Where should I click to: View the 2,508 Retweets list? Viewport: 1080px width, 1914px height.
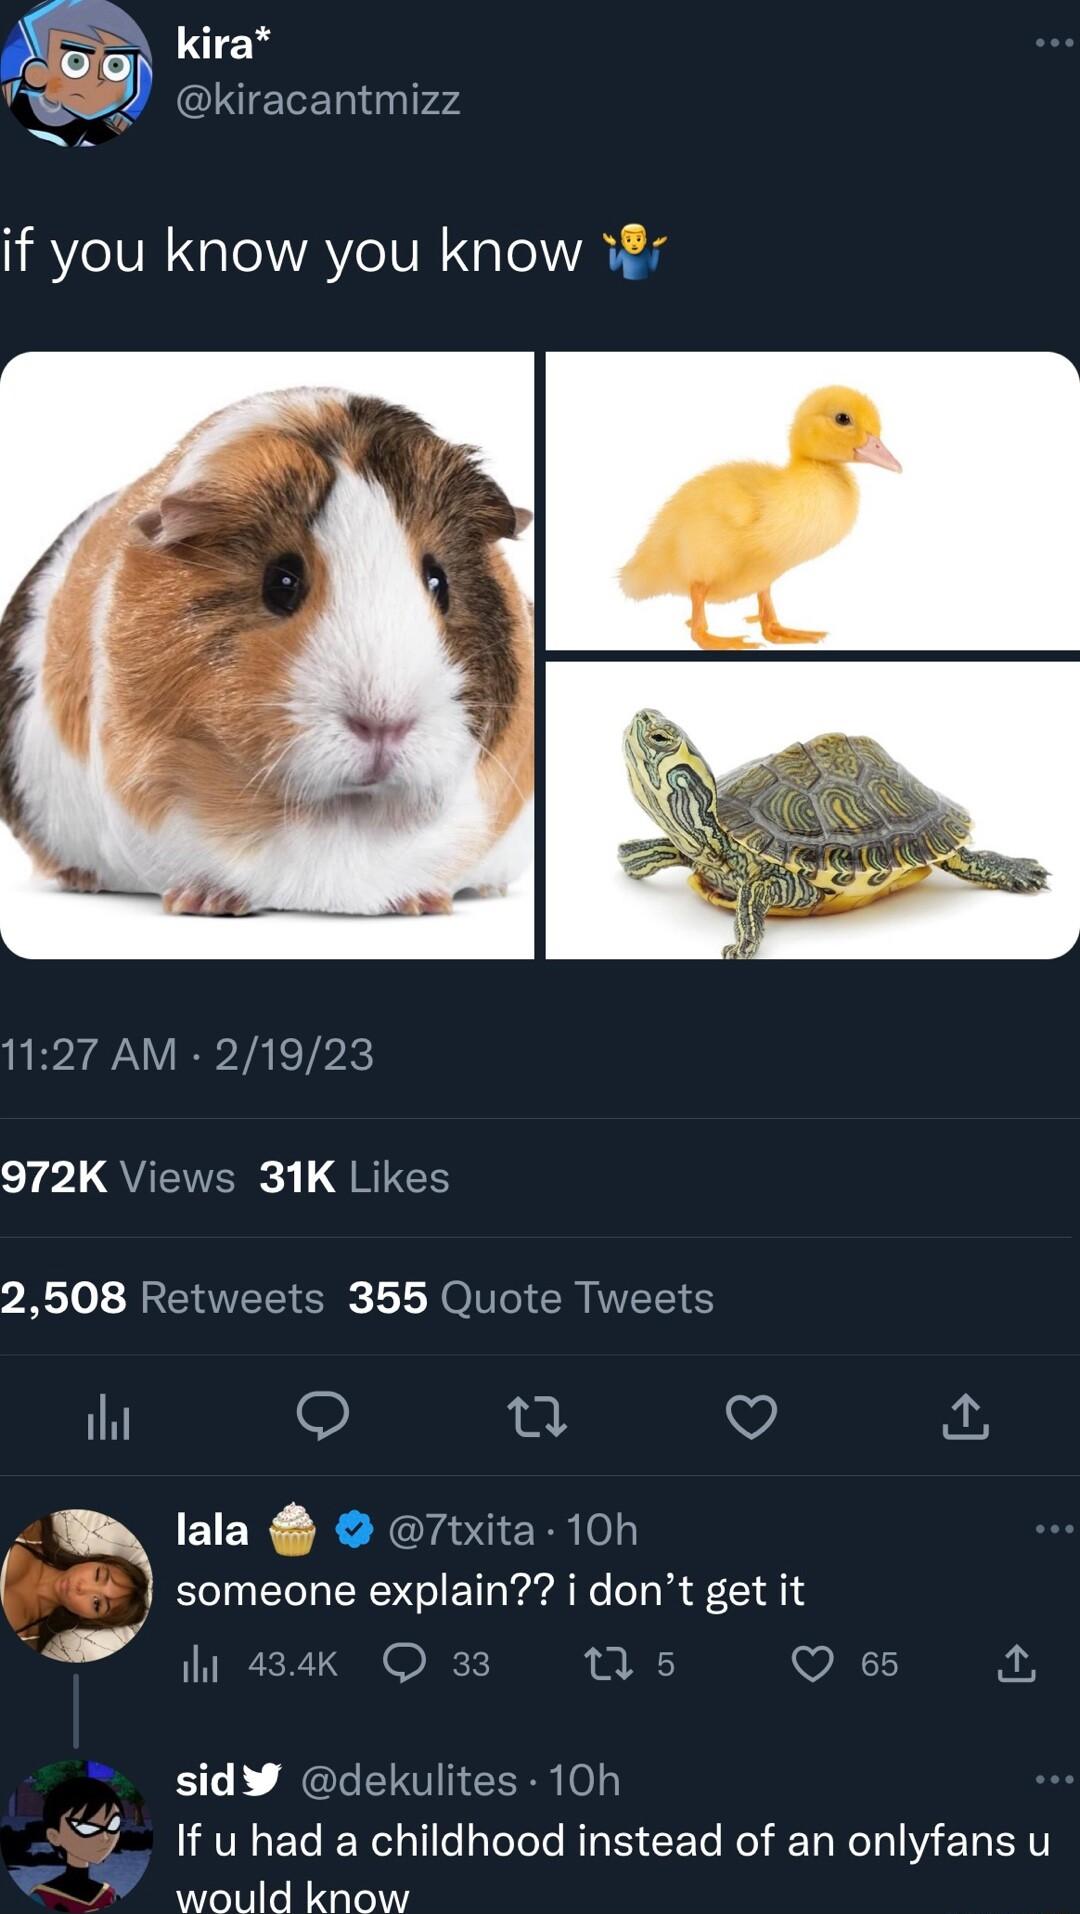(162, 1297)
